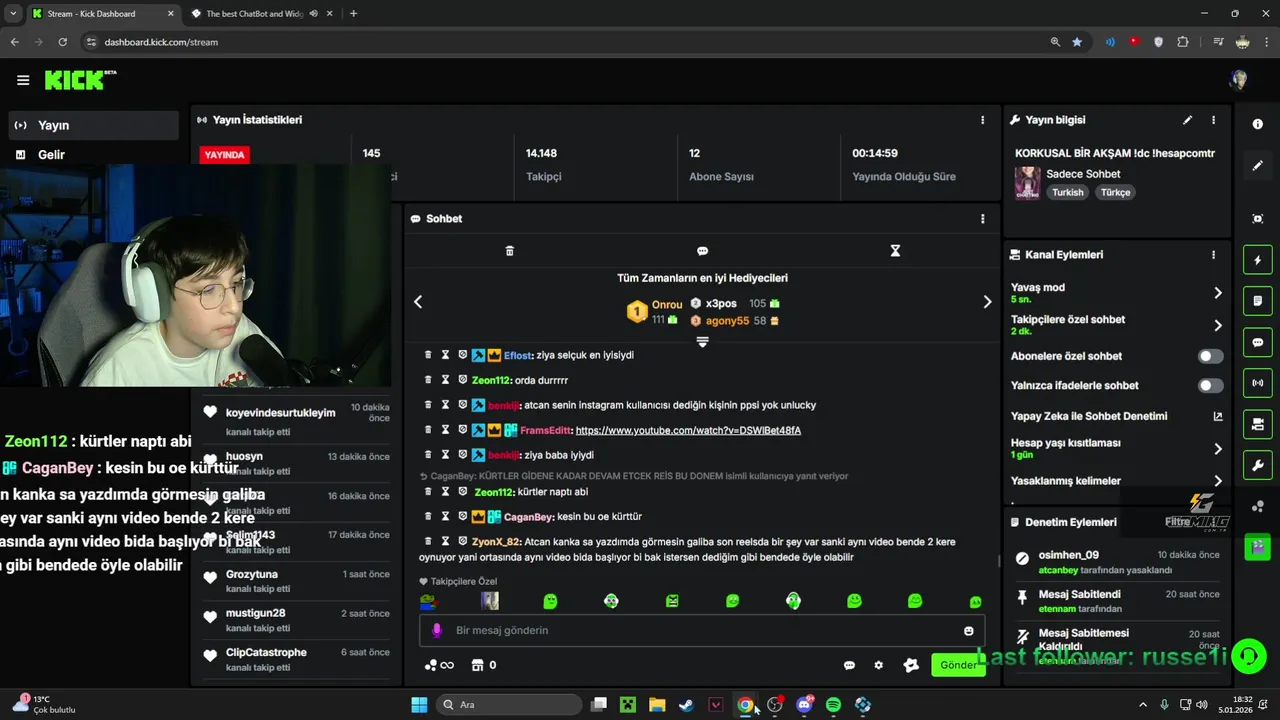Toggle Abonelere özel sohbet switch
The width and height of the screenshot is (1280, 720).
pyautogui.click(x=1210, y=356)
